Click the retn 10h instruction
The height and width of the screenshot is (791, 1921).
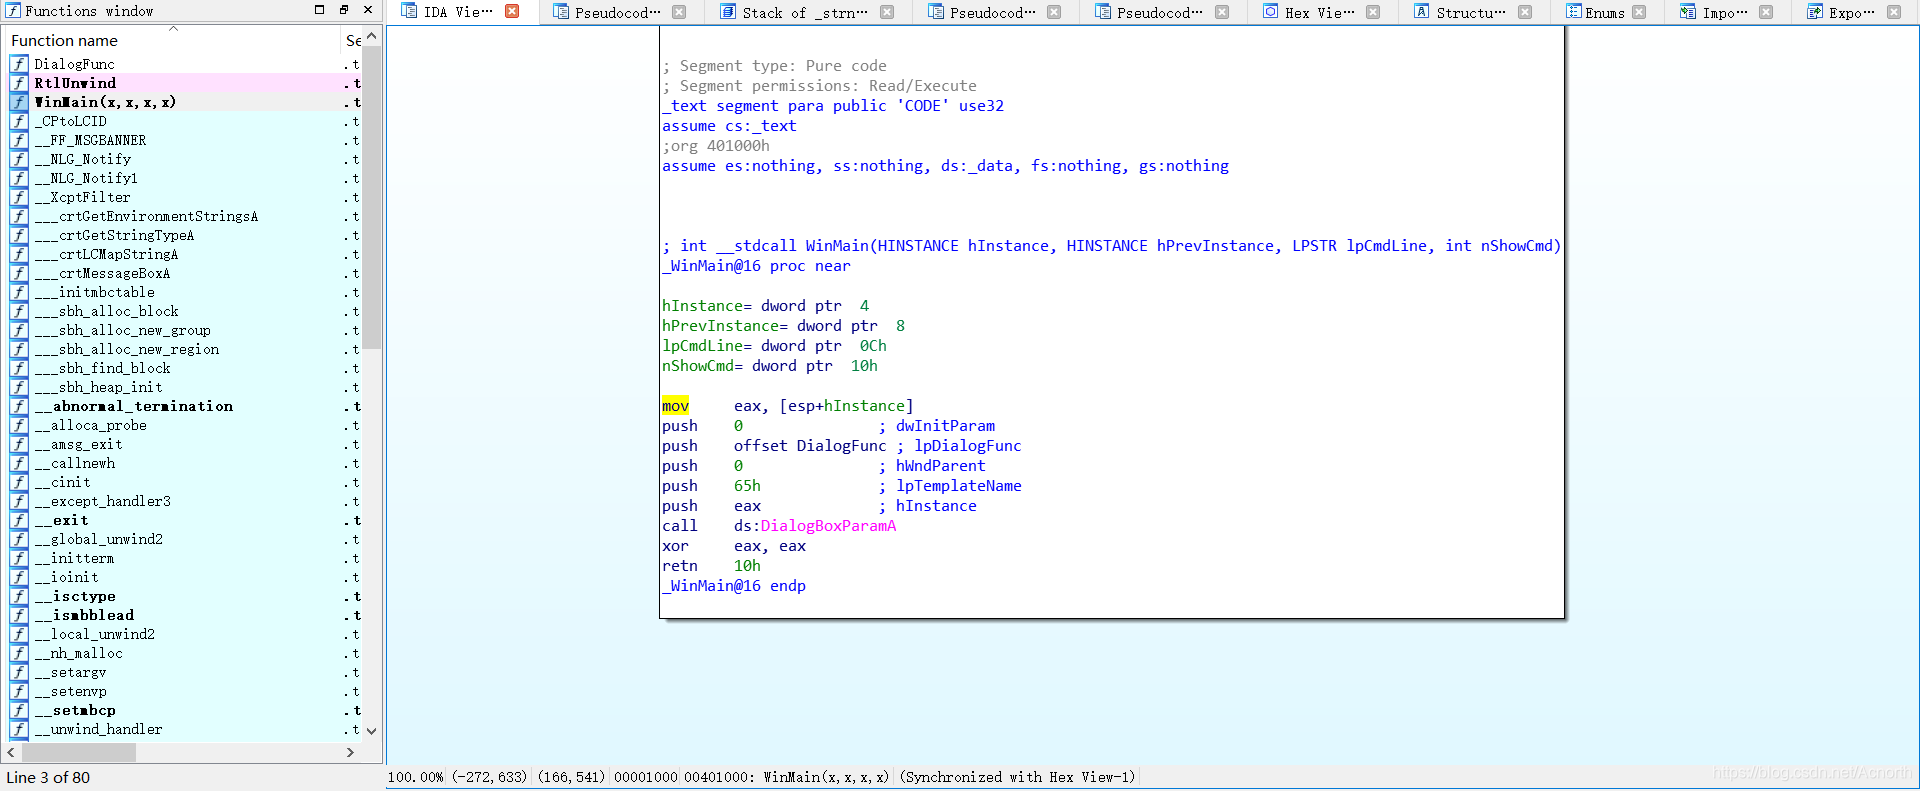[711, 566]
